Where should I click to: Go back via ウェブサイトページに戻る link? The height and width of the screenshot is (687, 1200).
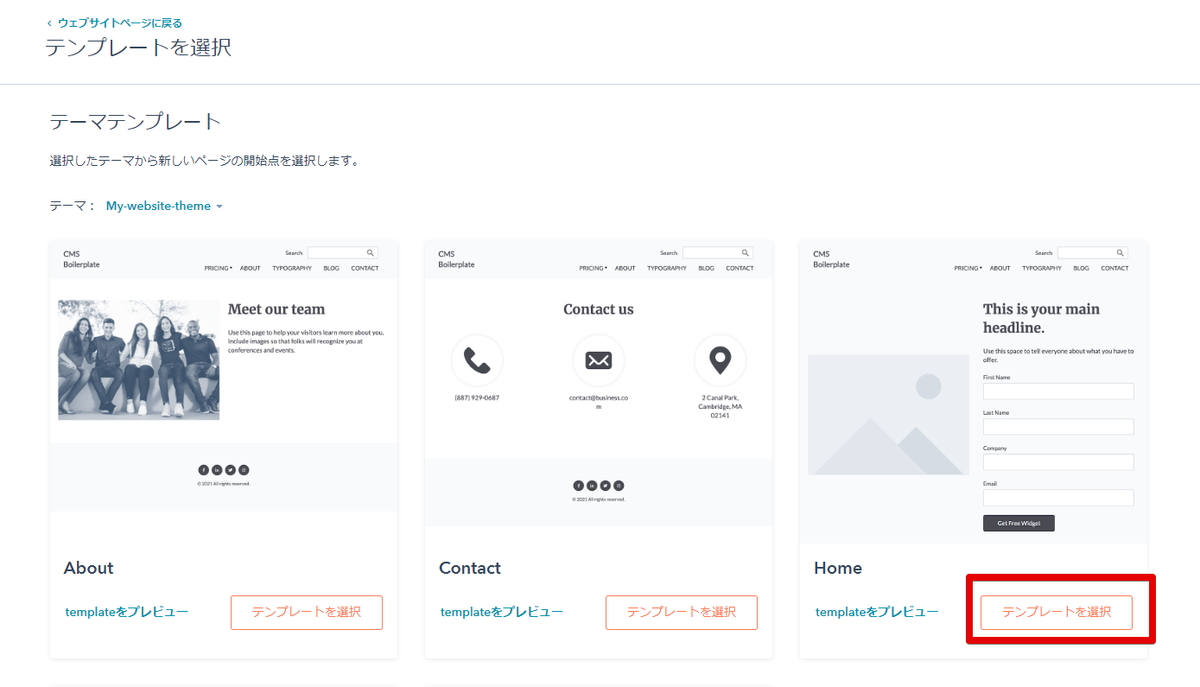tap(119, 23)
